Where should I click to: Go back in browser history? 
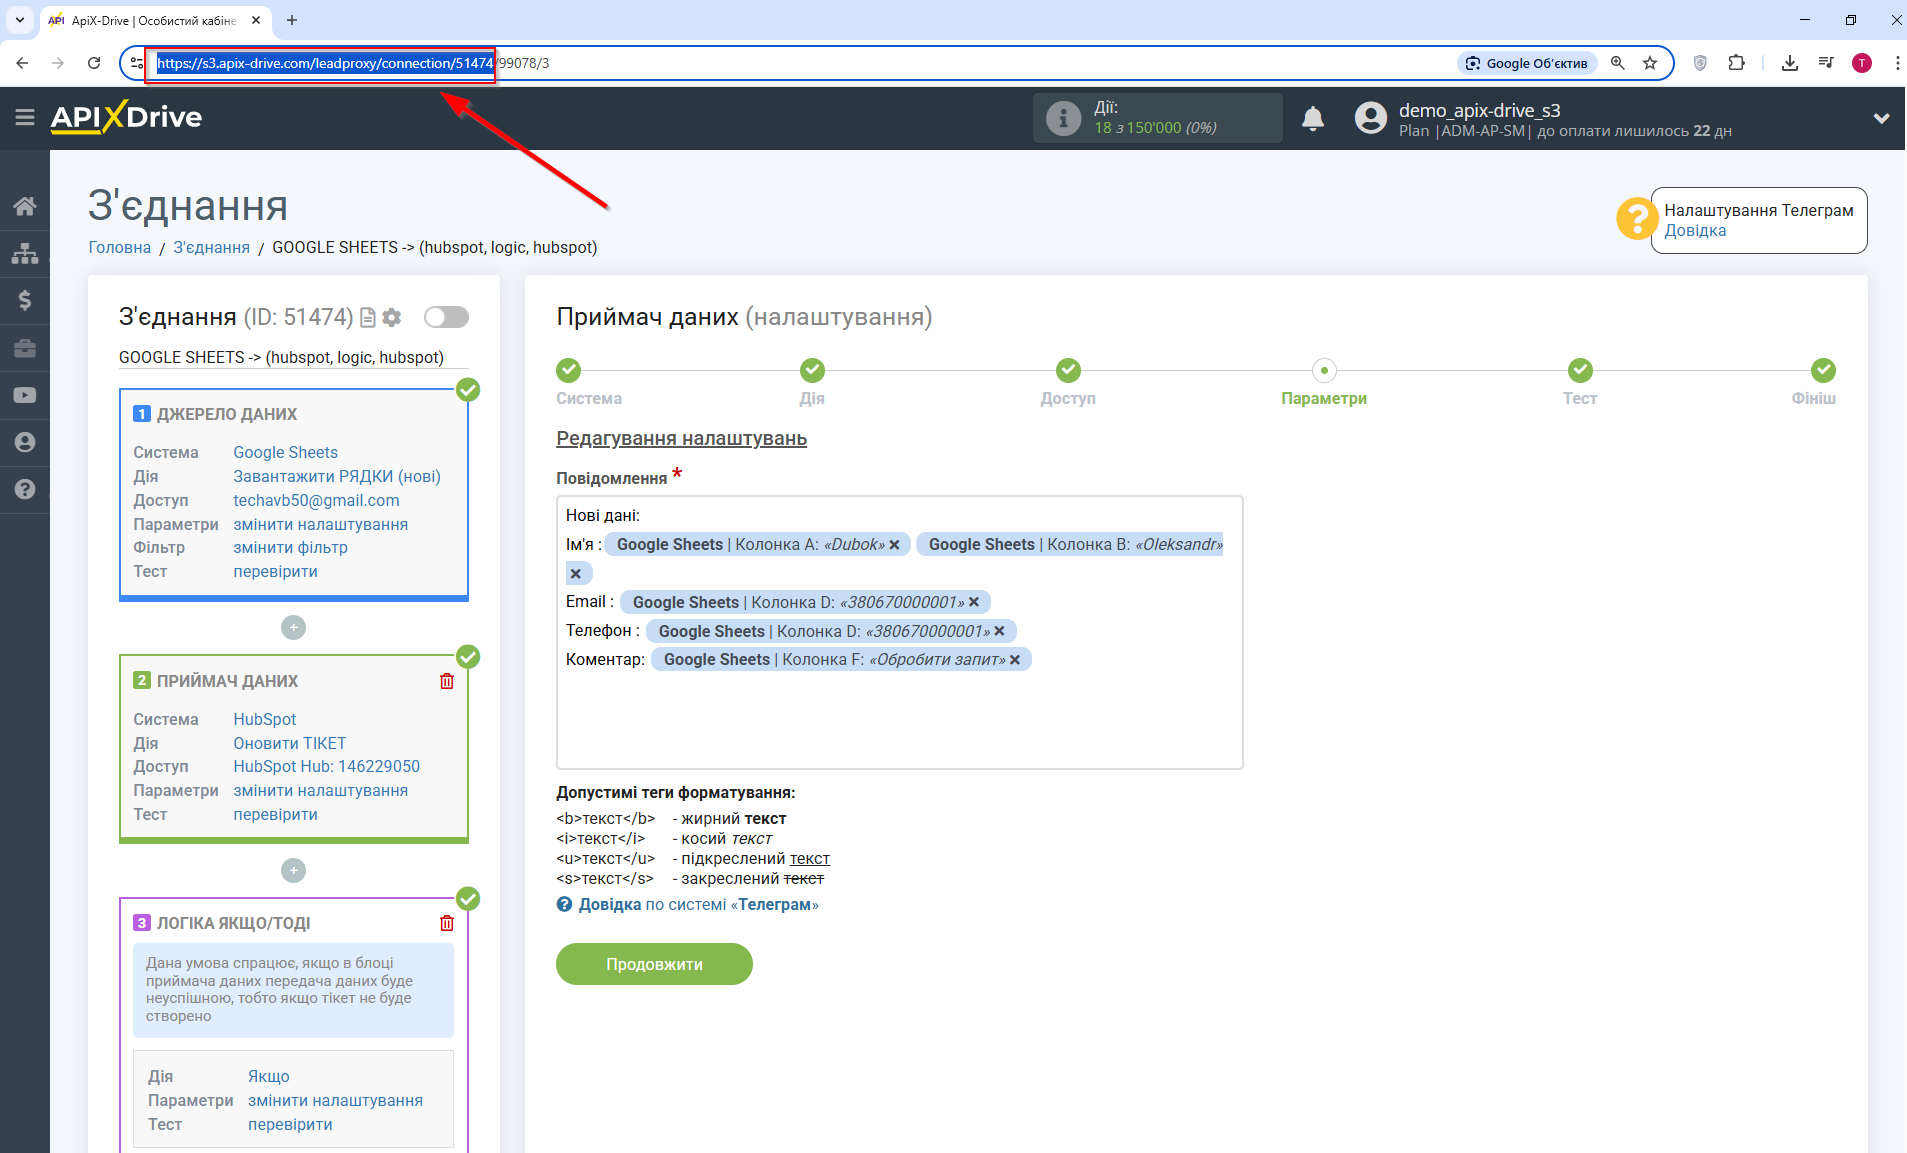22,63
